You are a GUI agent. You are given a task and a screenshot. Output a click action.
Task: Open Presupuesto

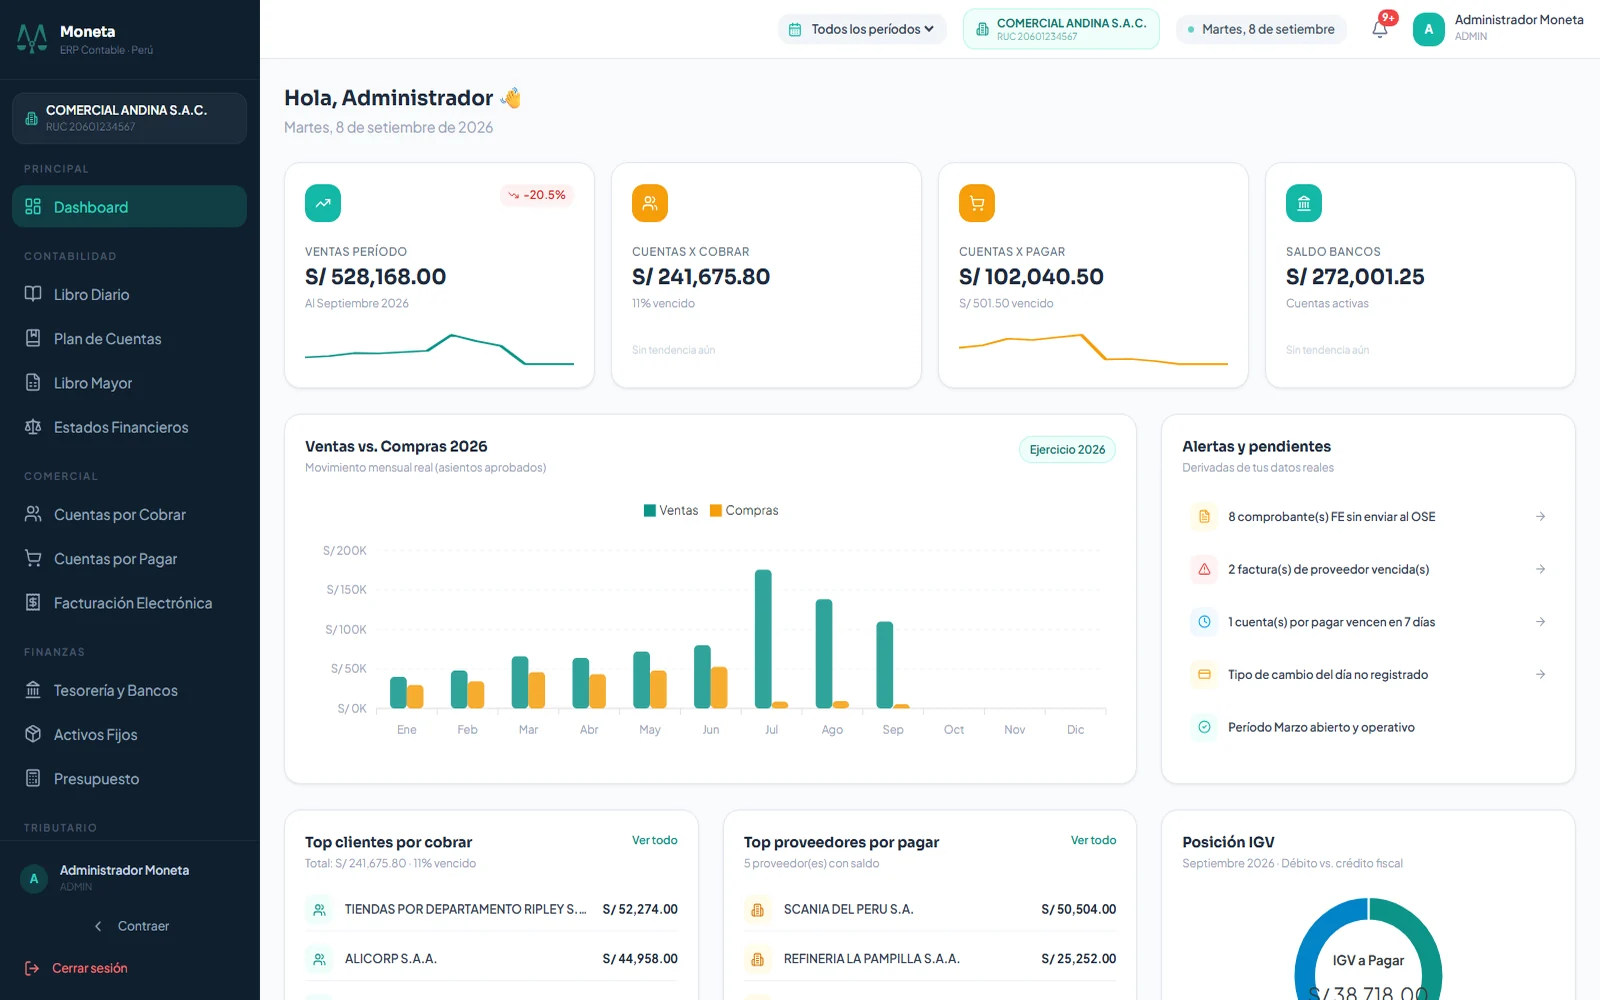[129, 778]
